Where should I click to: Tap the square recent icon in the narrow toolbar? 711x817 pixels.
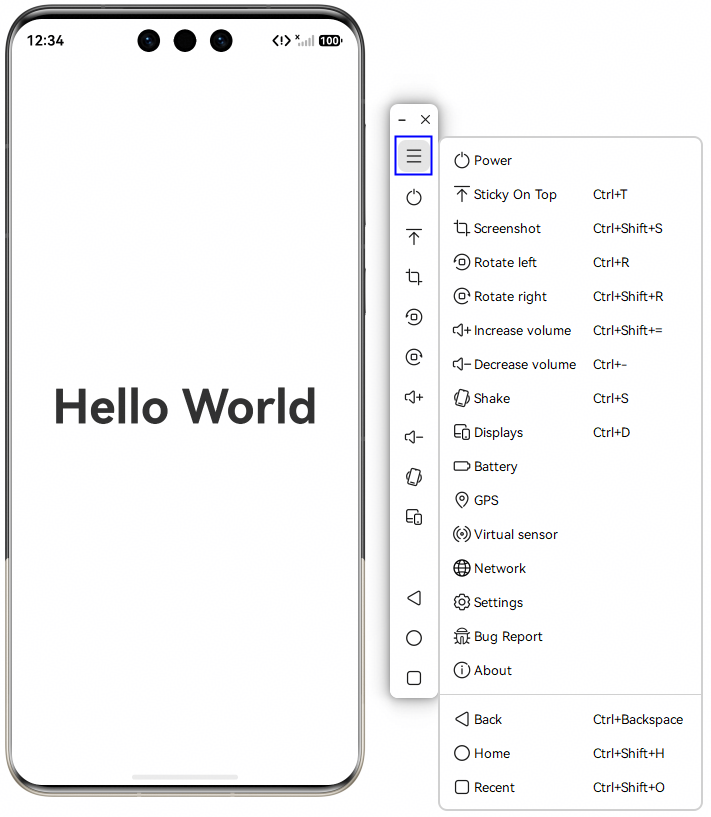(413, 678)
